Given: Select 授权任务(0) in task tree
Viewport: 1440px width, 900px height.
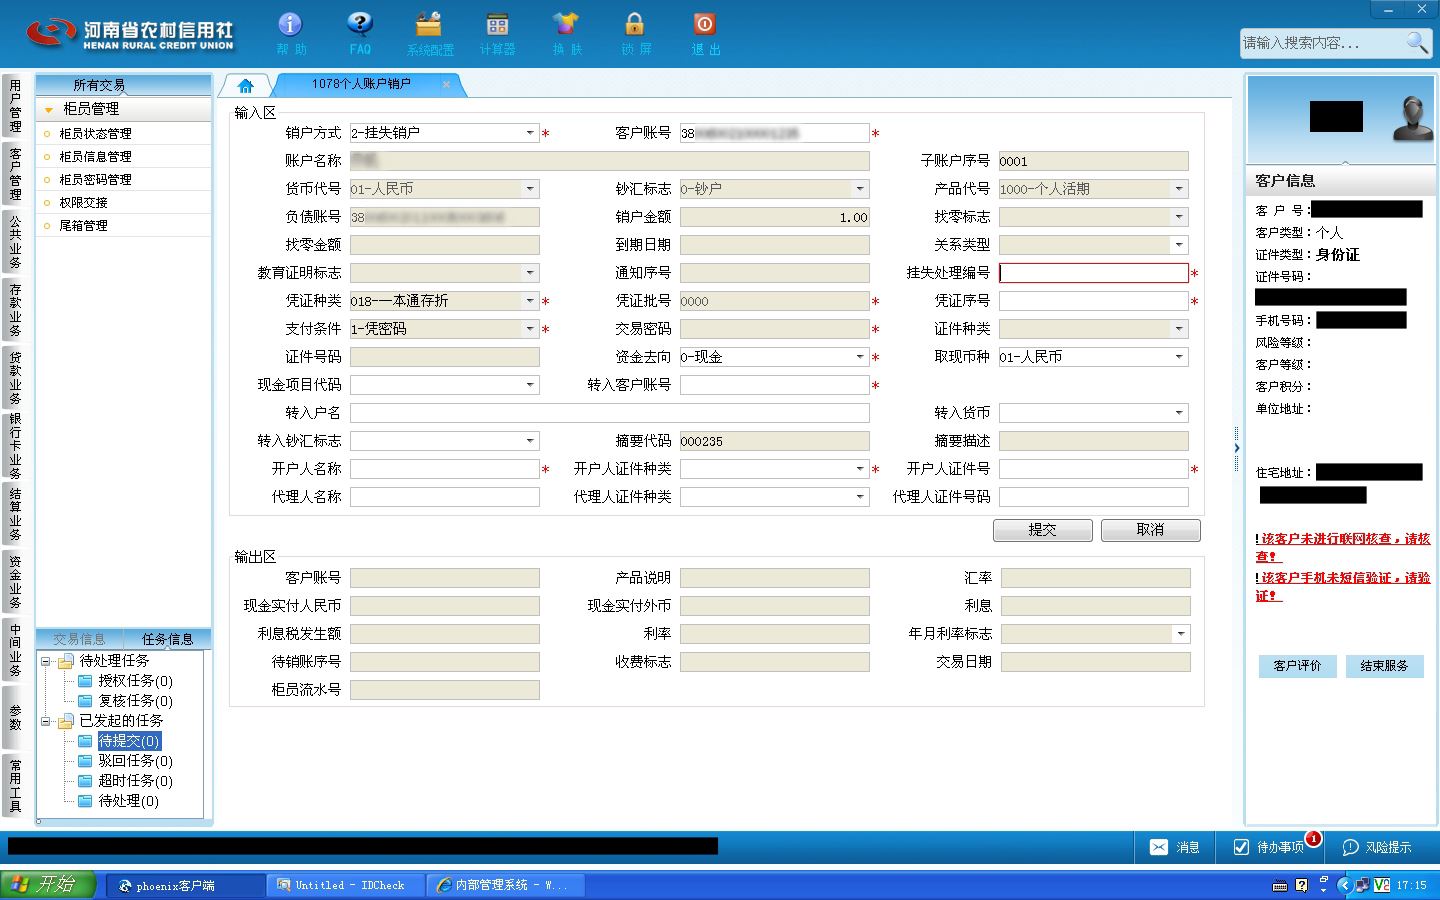Looking at the screenshot, I should [135, 681].
